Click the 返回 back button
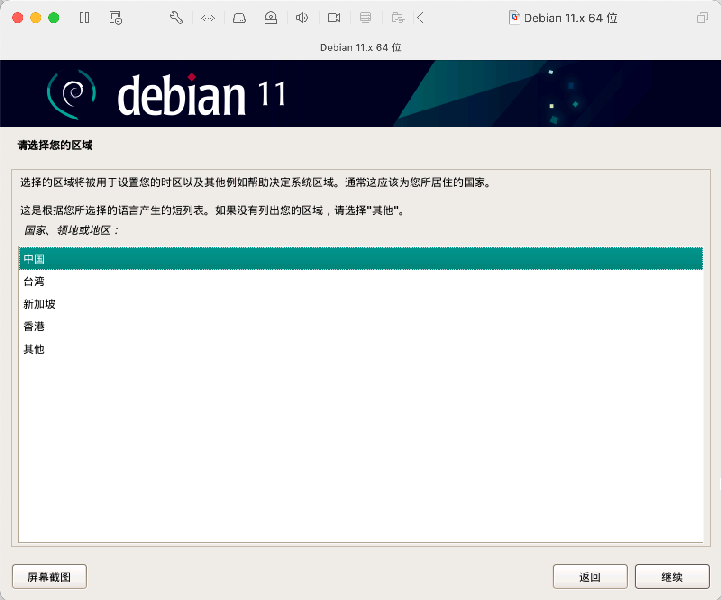This screenshot has width=721, height=600. click(590, 577)
